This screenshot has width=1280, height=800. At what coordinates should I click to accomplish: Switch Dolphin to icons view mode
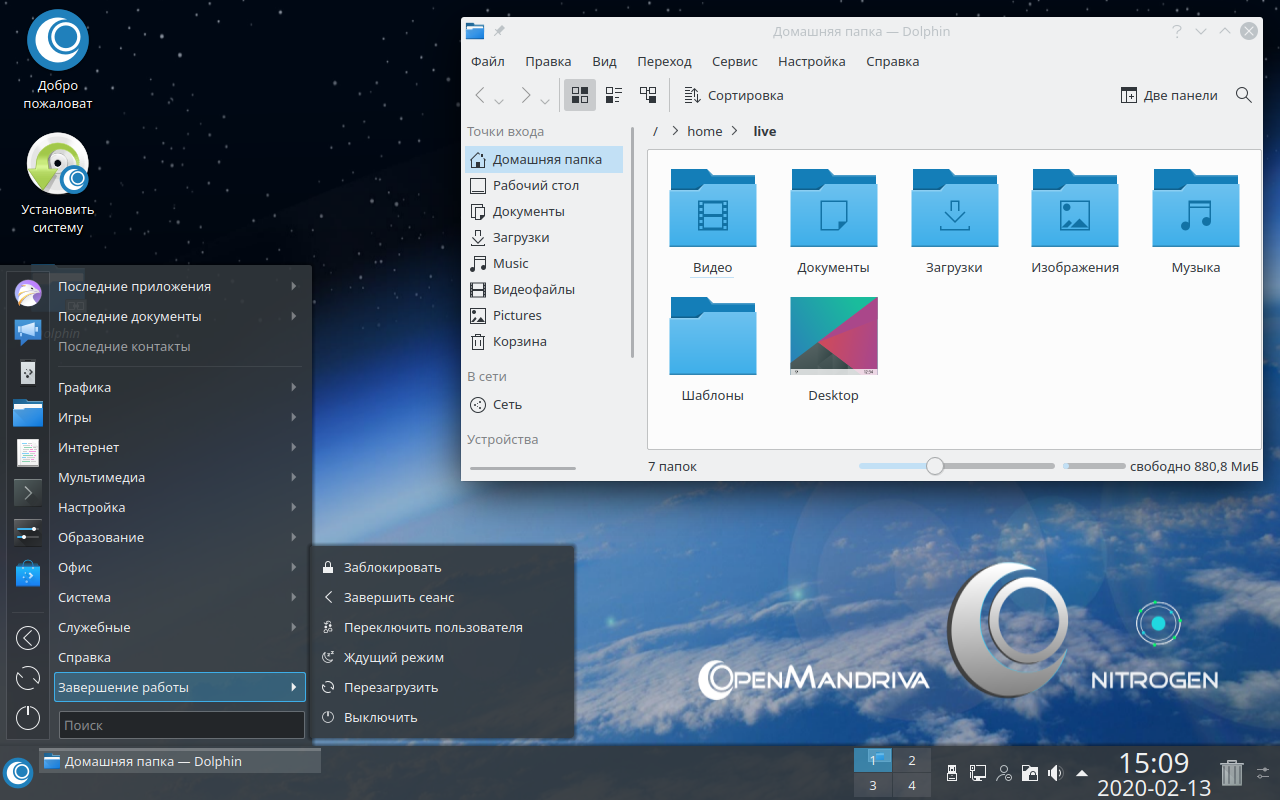coord(580,95)
